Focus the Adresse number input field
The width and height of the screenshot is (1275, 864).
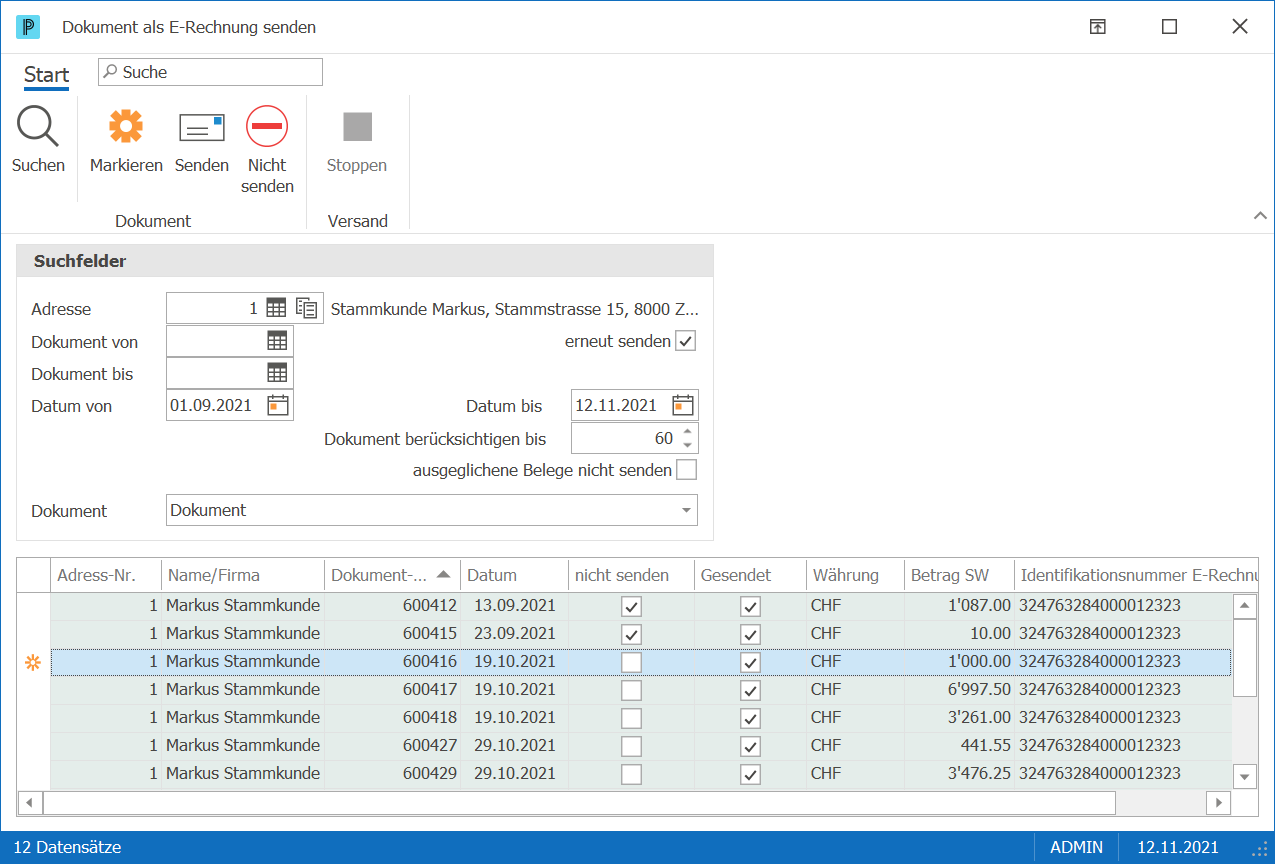tap(214, 308)
